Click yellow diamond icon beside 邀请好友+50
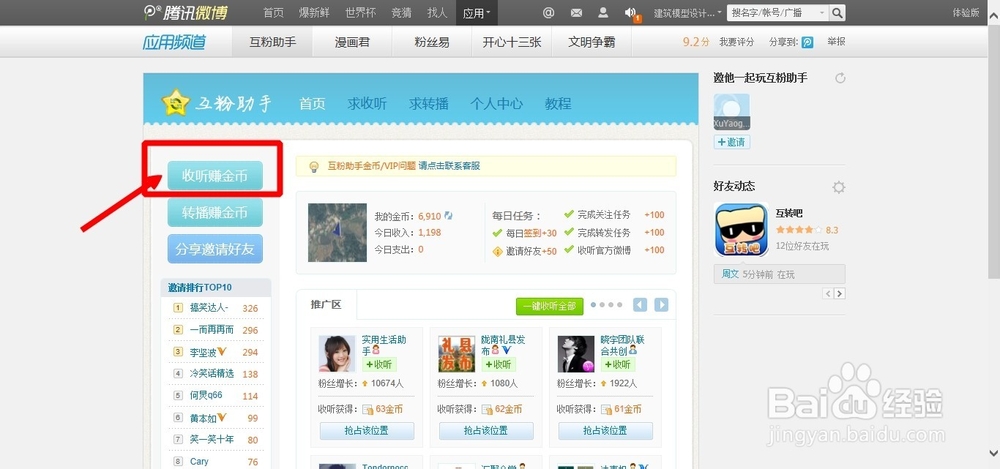The width and height of the screenshot is (1000, 469). coord(498,251)
